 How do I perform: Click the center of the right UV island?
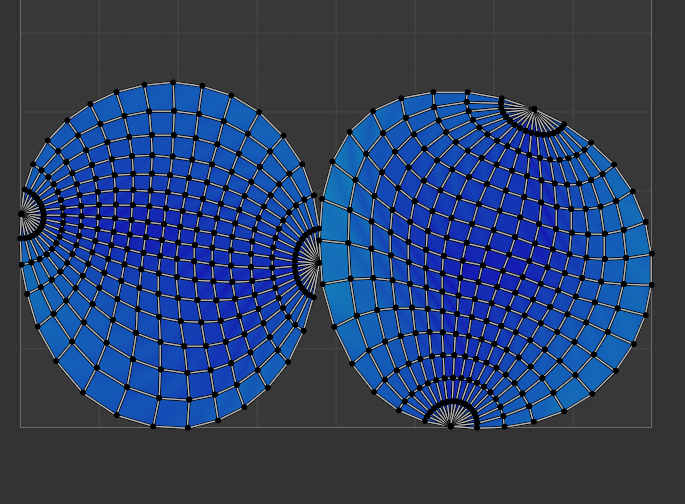click(x=487, y=258)
